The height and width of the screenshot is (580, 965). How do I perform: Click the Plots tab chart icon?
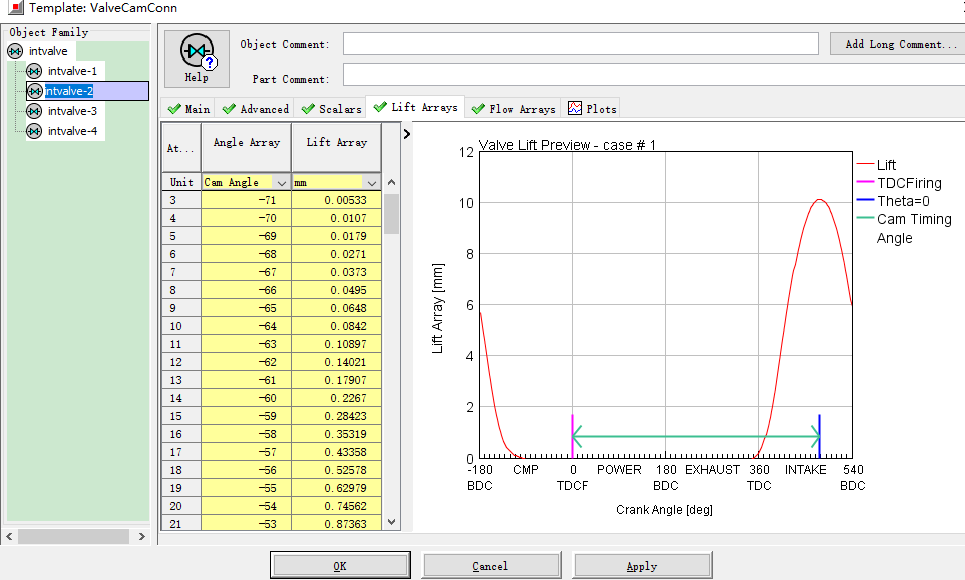(x=575, y=109)
